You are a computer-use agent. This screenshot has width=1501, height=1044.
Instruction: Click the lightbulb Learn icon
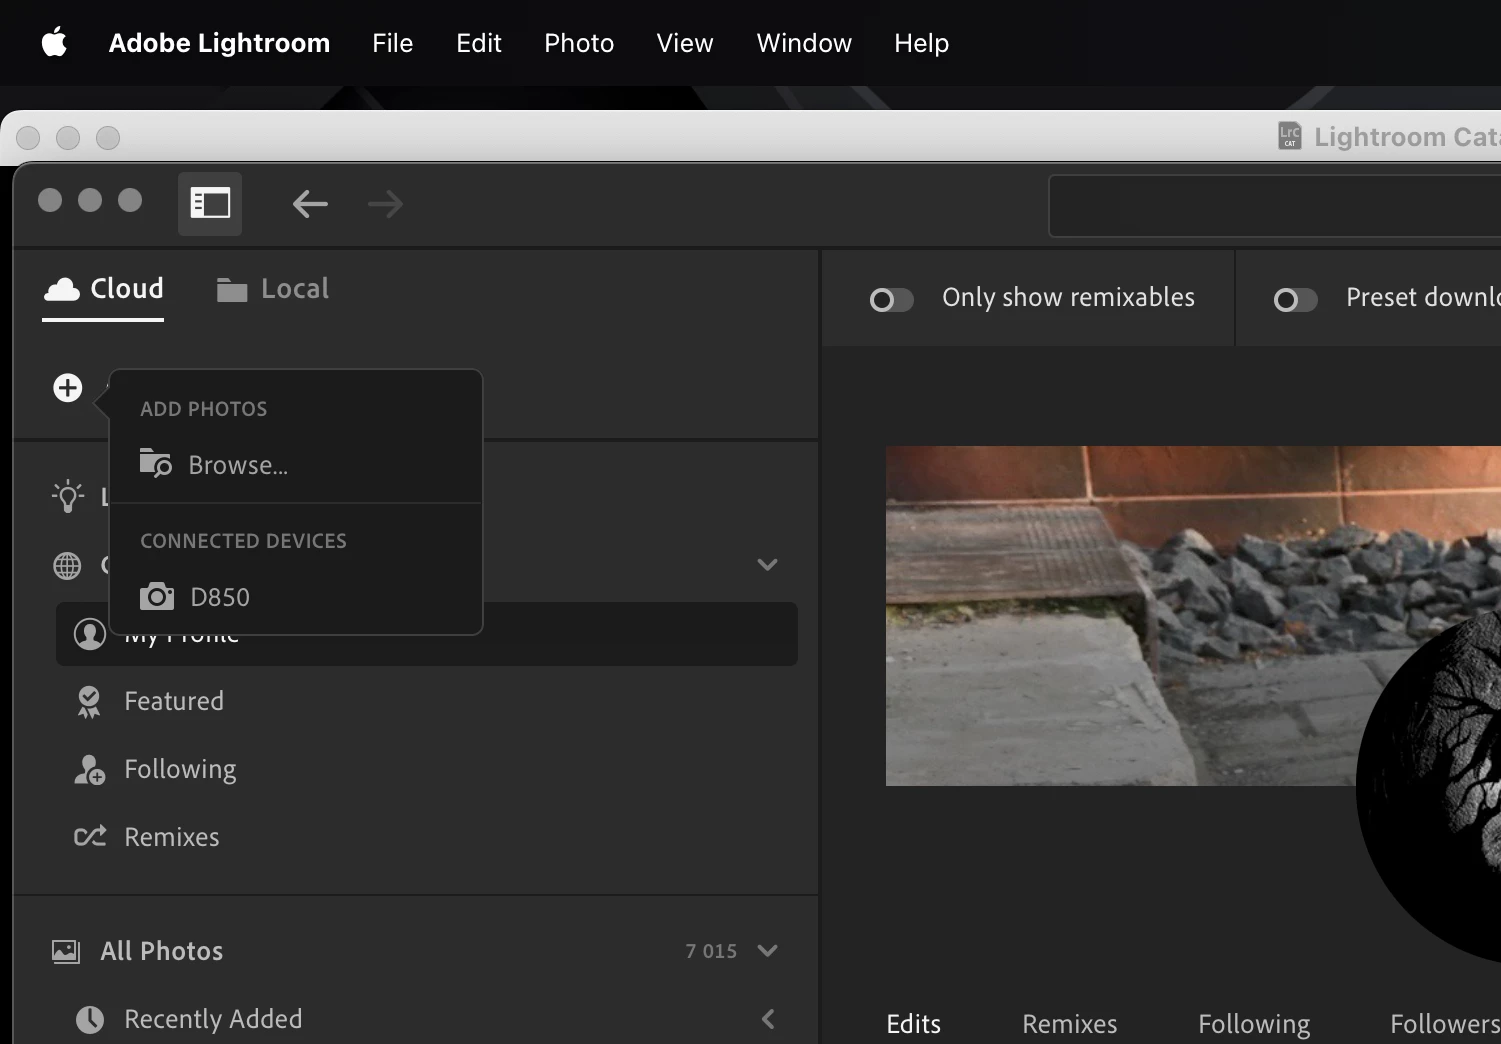pyautogui.click(x=68, y=497)
